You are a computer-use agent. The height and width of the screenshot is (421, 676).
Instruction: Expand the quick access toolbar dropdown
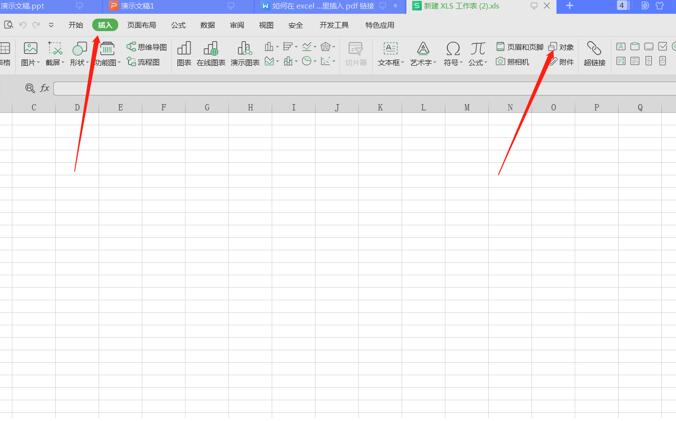click(x=51, y=25)
